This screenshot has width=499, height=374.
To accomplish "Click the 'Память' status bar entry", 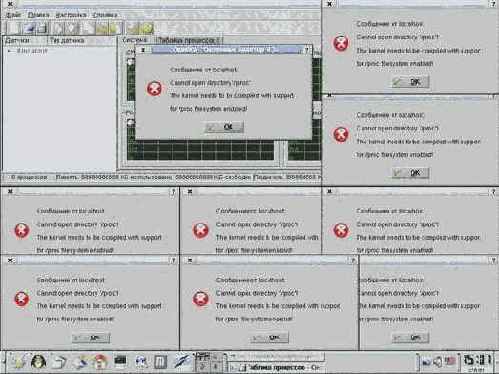I will point(153,177).
